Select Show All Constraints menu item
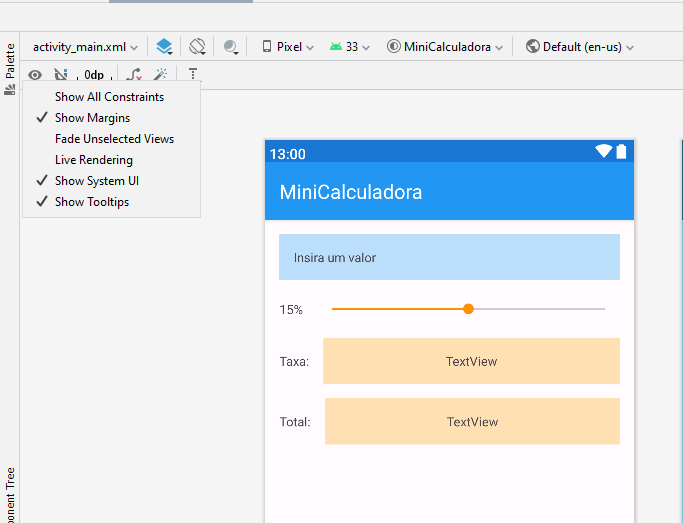 click(x=109, y=97)
